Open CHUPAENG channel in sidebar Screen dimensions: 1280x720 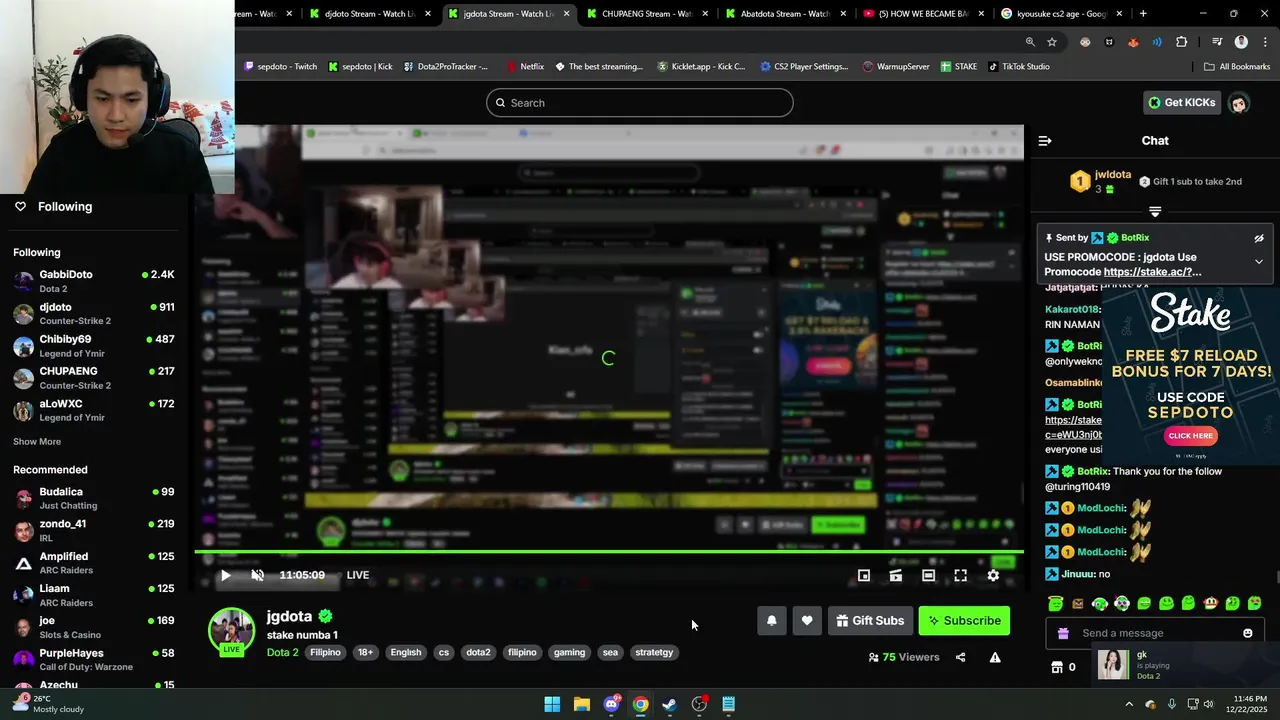[94, 378]
